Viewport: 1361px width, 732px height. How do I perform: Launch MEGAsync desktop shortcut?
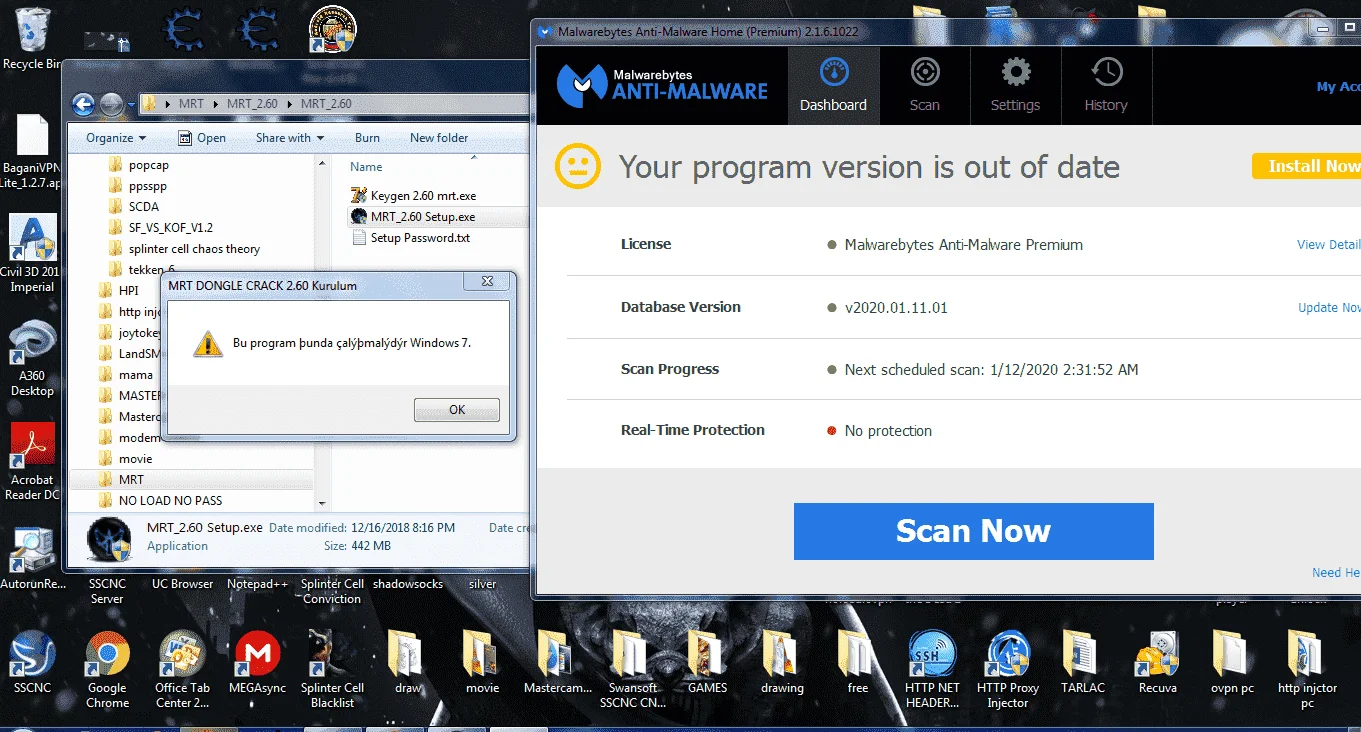pyautogui.click(x=257, y=663)
